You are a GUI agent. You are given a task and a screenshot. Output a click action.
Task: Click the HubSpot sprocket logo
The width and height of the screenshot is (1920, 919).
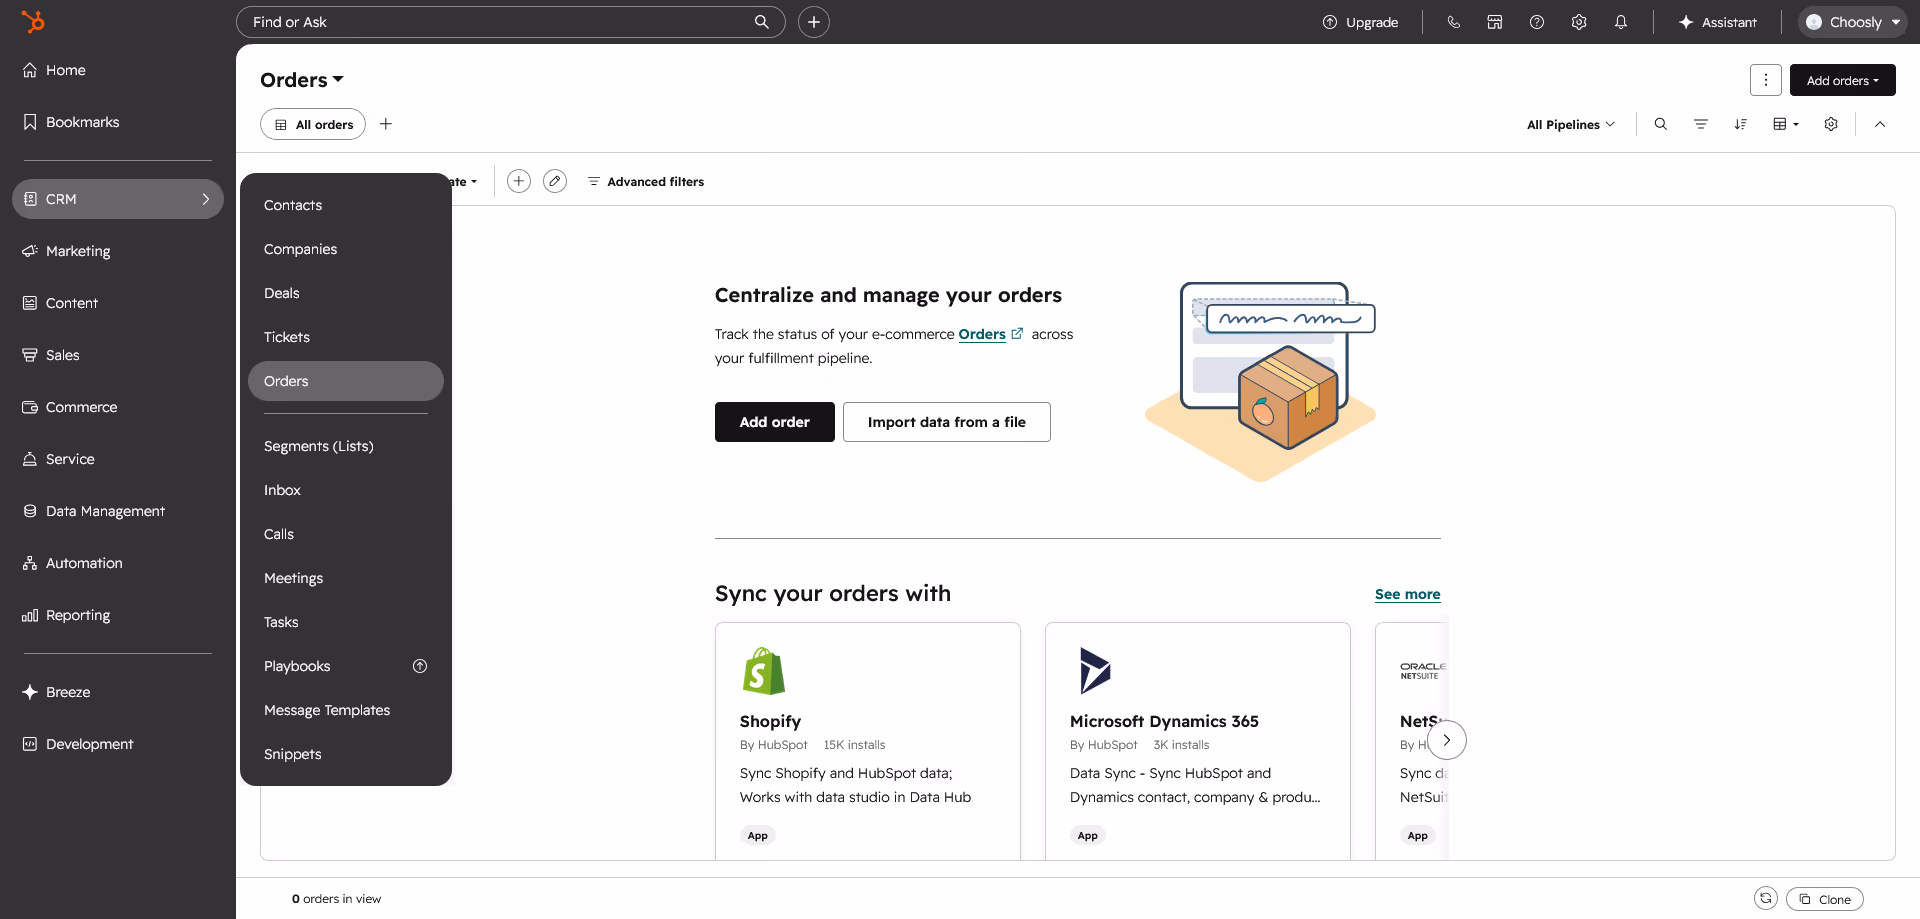tap(33, 21)
